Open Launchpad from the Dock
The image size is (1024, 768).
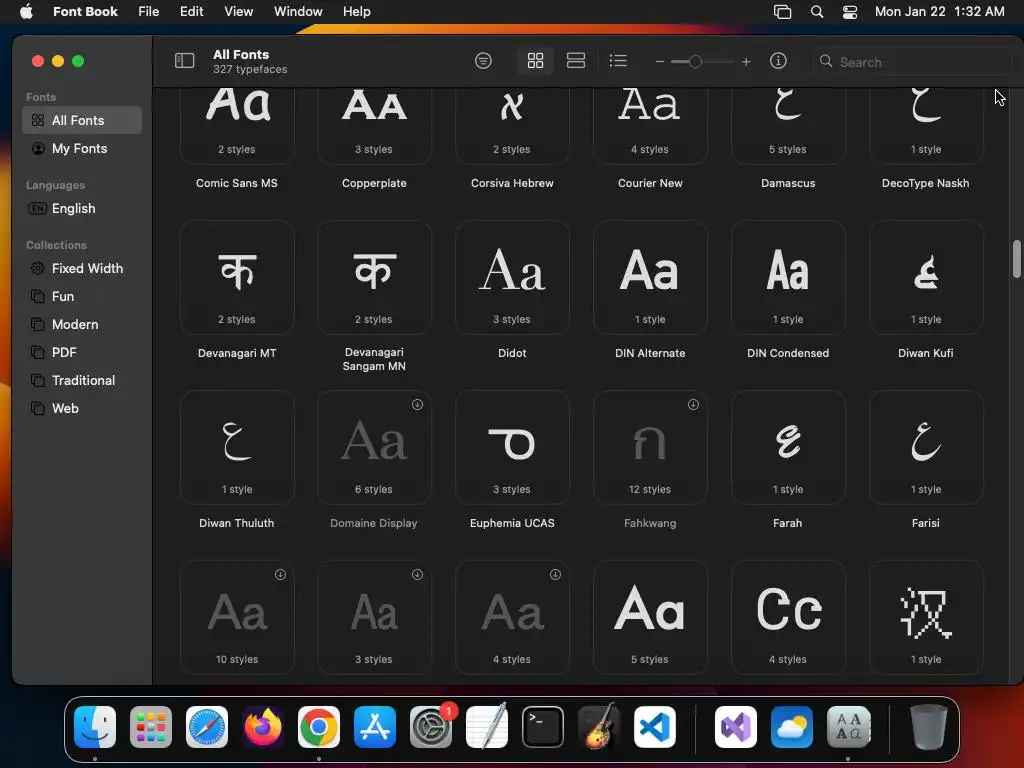coord(151,727)
